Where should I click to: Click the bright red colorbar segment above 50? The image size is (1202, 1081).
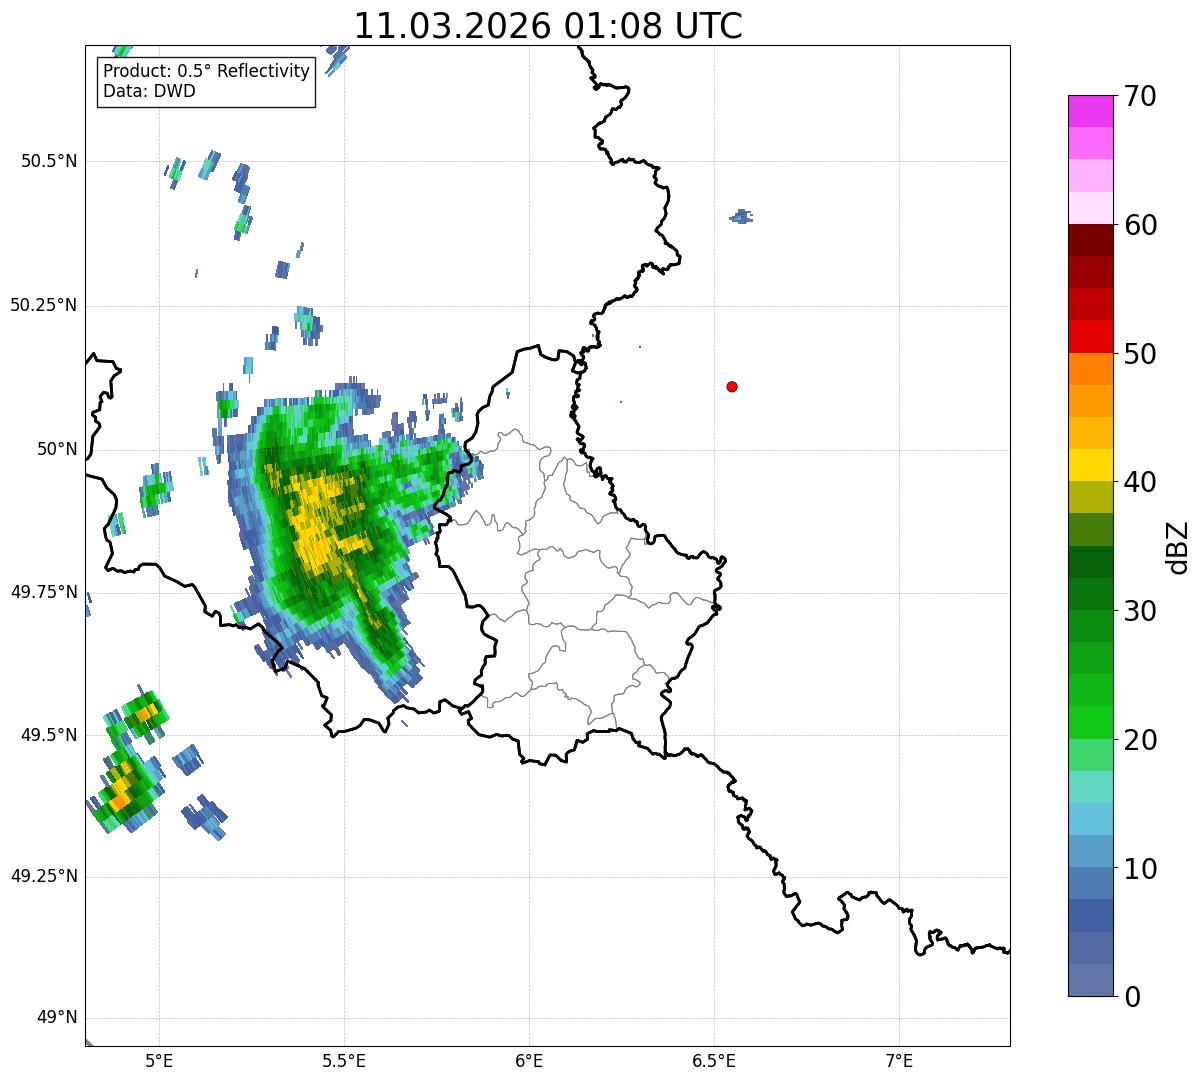click(1091, 337)
